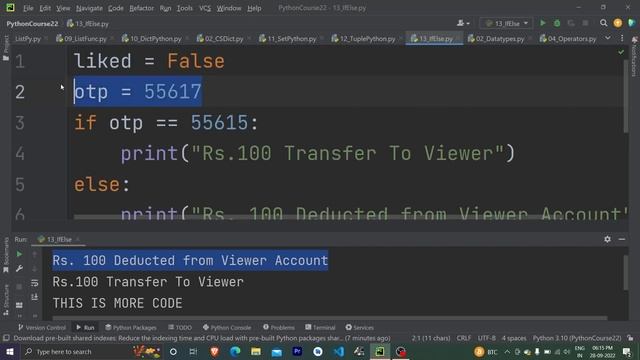
Task: Open the Project tool window sidebar
Action: (6, 48)
